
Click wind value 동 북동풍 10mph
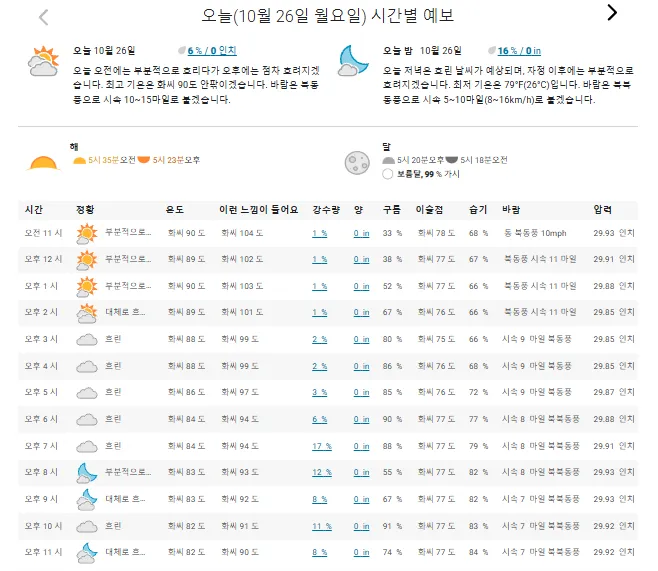535,233
